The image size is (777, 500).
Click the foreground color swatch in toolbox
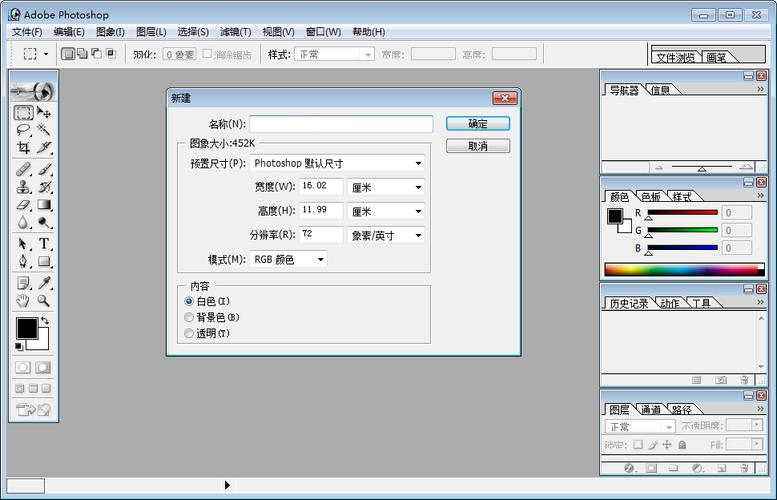tap(27, 328)
